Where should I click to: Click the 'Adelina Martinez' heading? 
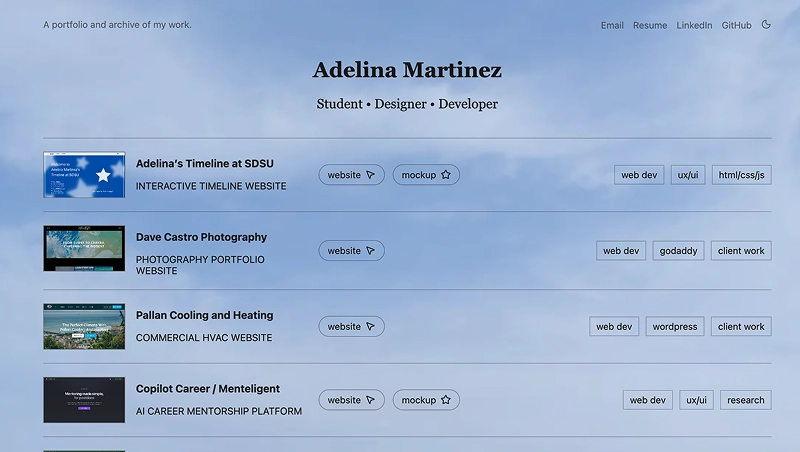(x=407, y=70)
